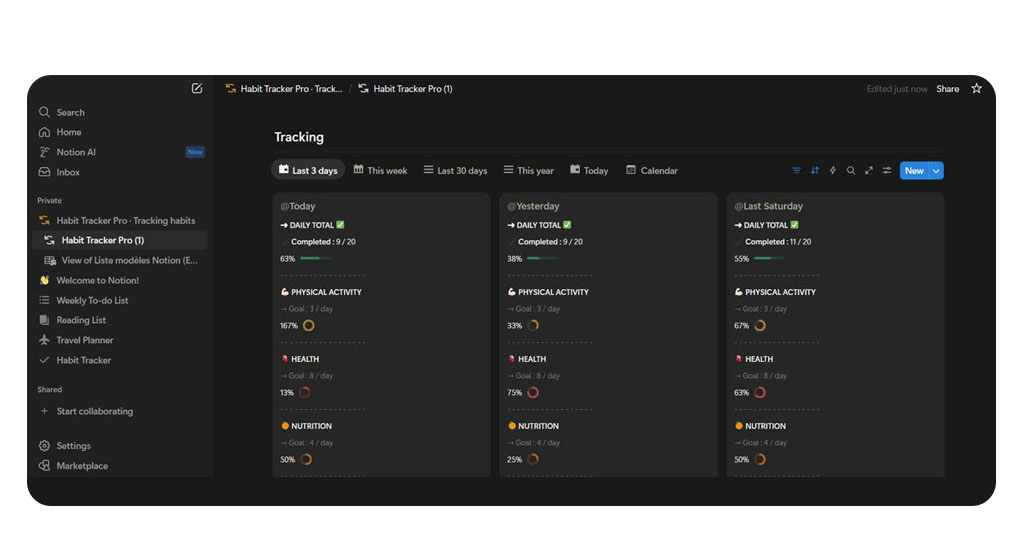Open the filter icon in view toolbar

[x=797, y=171]
